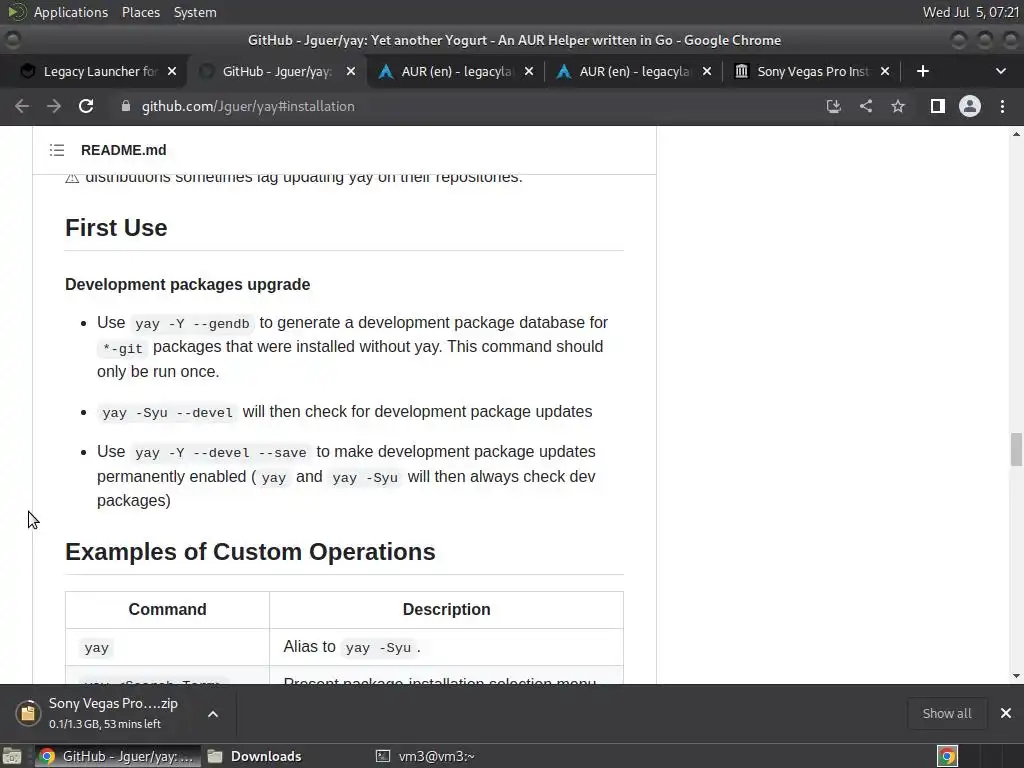Click the Description table header
Viewport: 1024px width, 768px height.
tap(446, 609)
